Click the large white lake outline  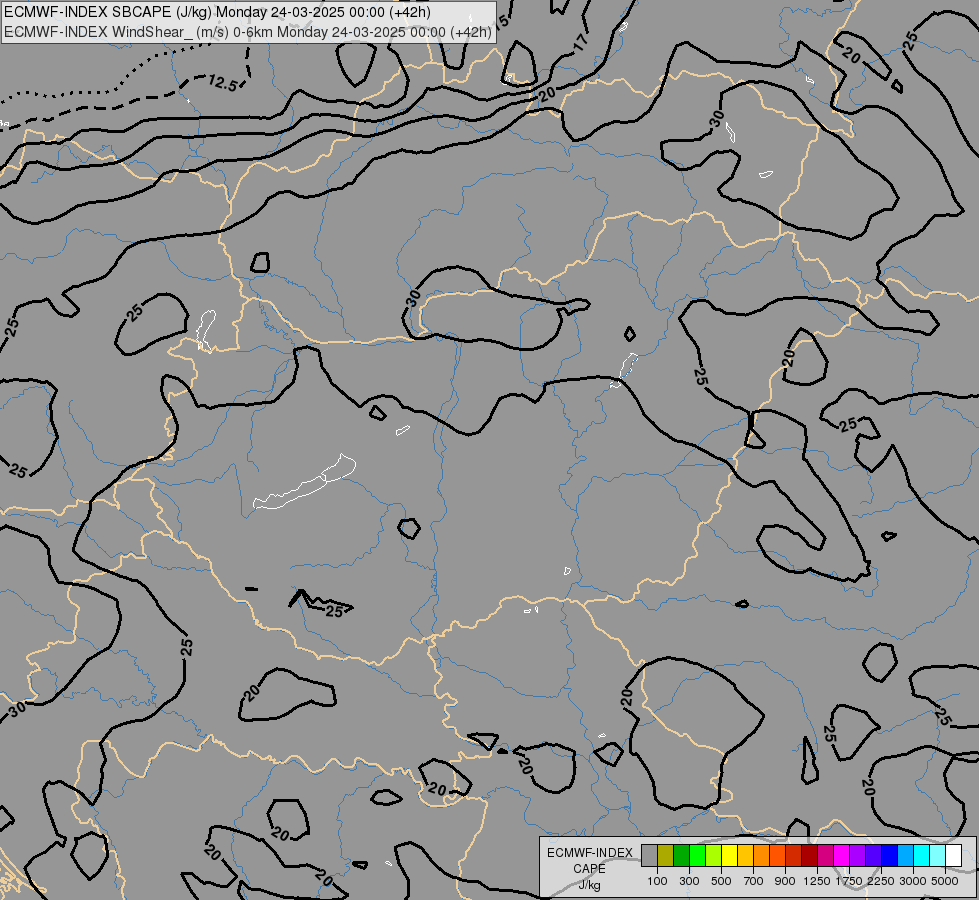[305, 482]
